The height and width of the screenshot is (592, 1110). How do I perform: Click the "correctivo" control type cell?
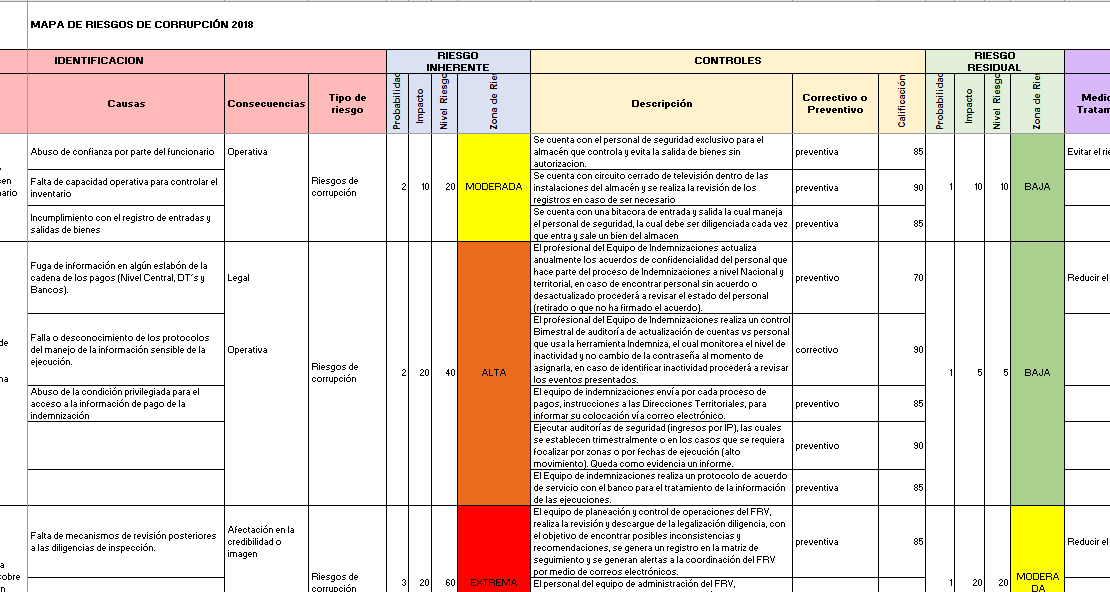pyautogui.click(x=835, y=350)
